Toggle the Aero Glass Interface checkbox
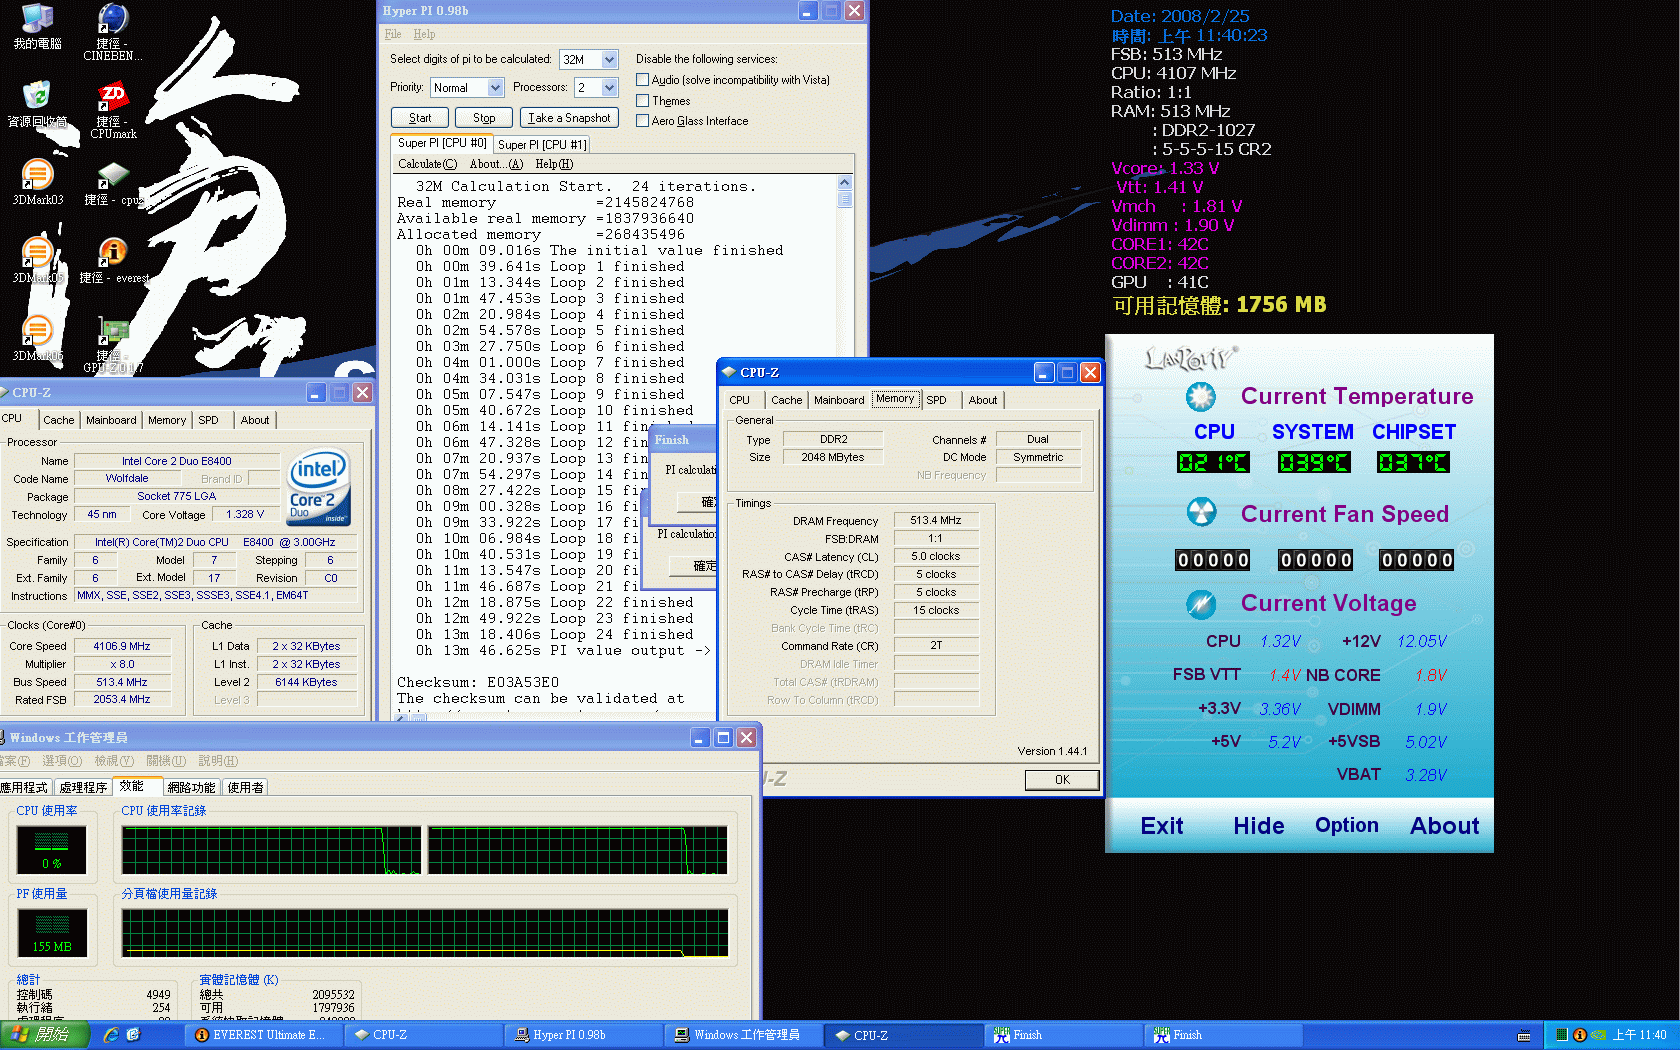Viewport: 1680px width, 1050px height. pyautogui.click(x=642, y=121)
